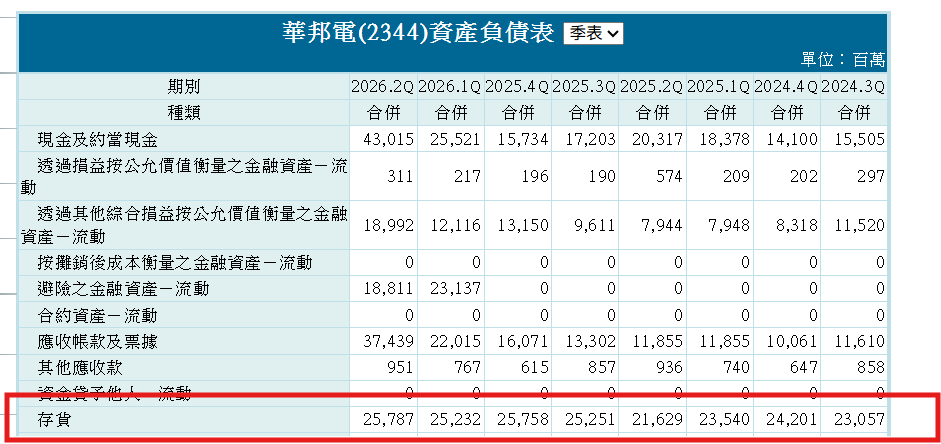Viewport: 941px width, 444px height.
Task: Click the 2024.3Q column header
Action: (853, 87)
